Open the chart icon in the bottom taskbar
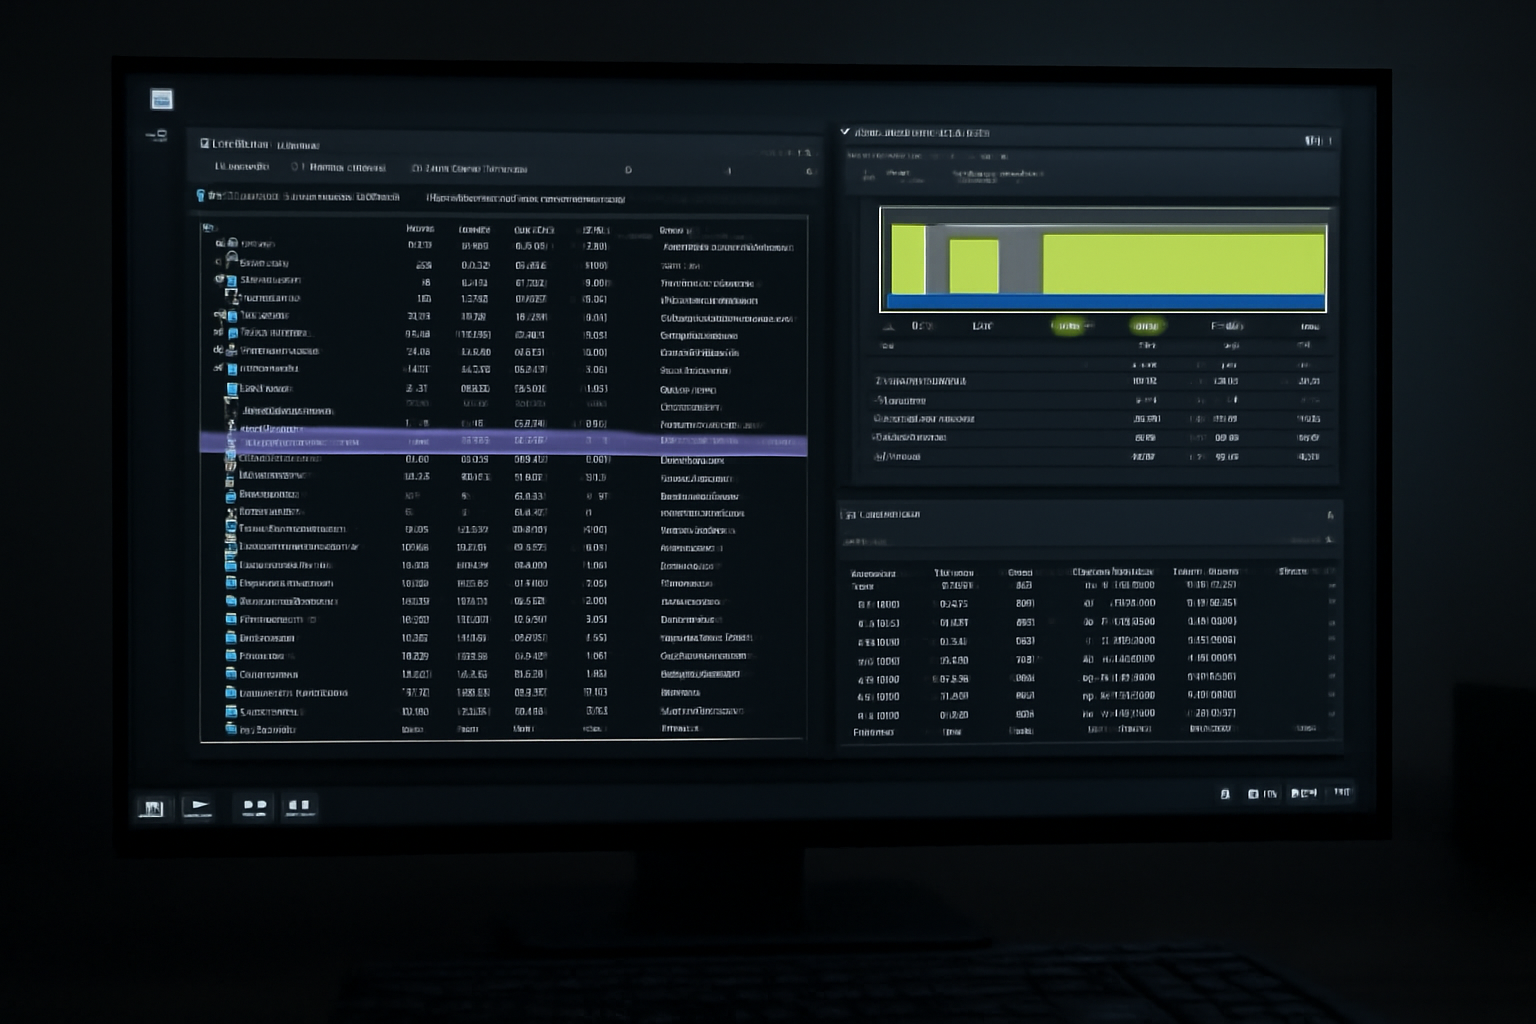Image resolution: width=1536 pixels, height=1024 pixels. coord(152,807)
